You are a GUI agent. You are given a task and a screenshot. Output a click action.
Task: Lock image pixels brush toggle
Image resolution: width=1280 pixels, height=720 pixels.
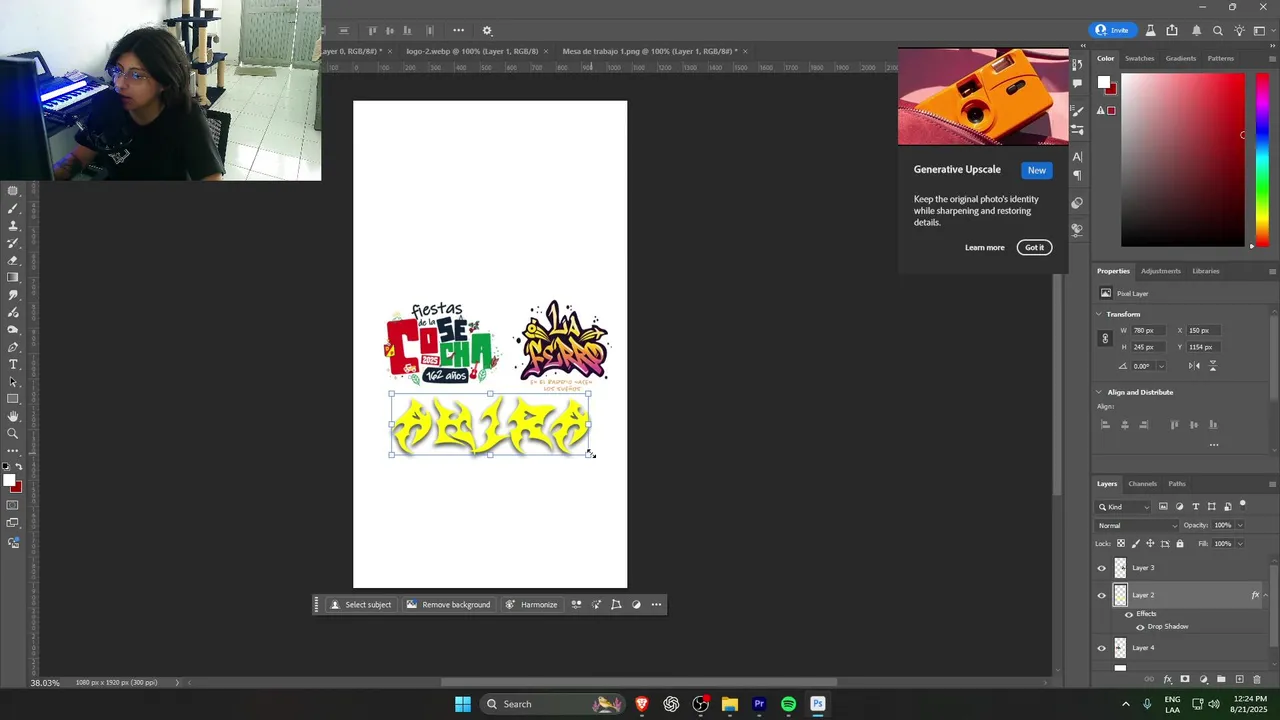[1135, 544]
